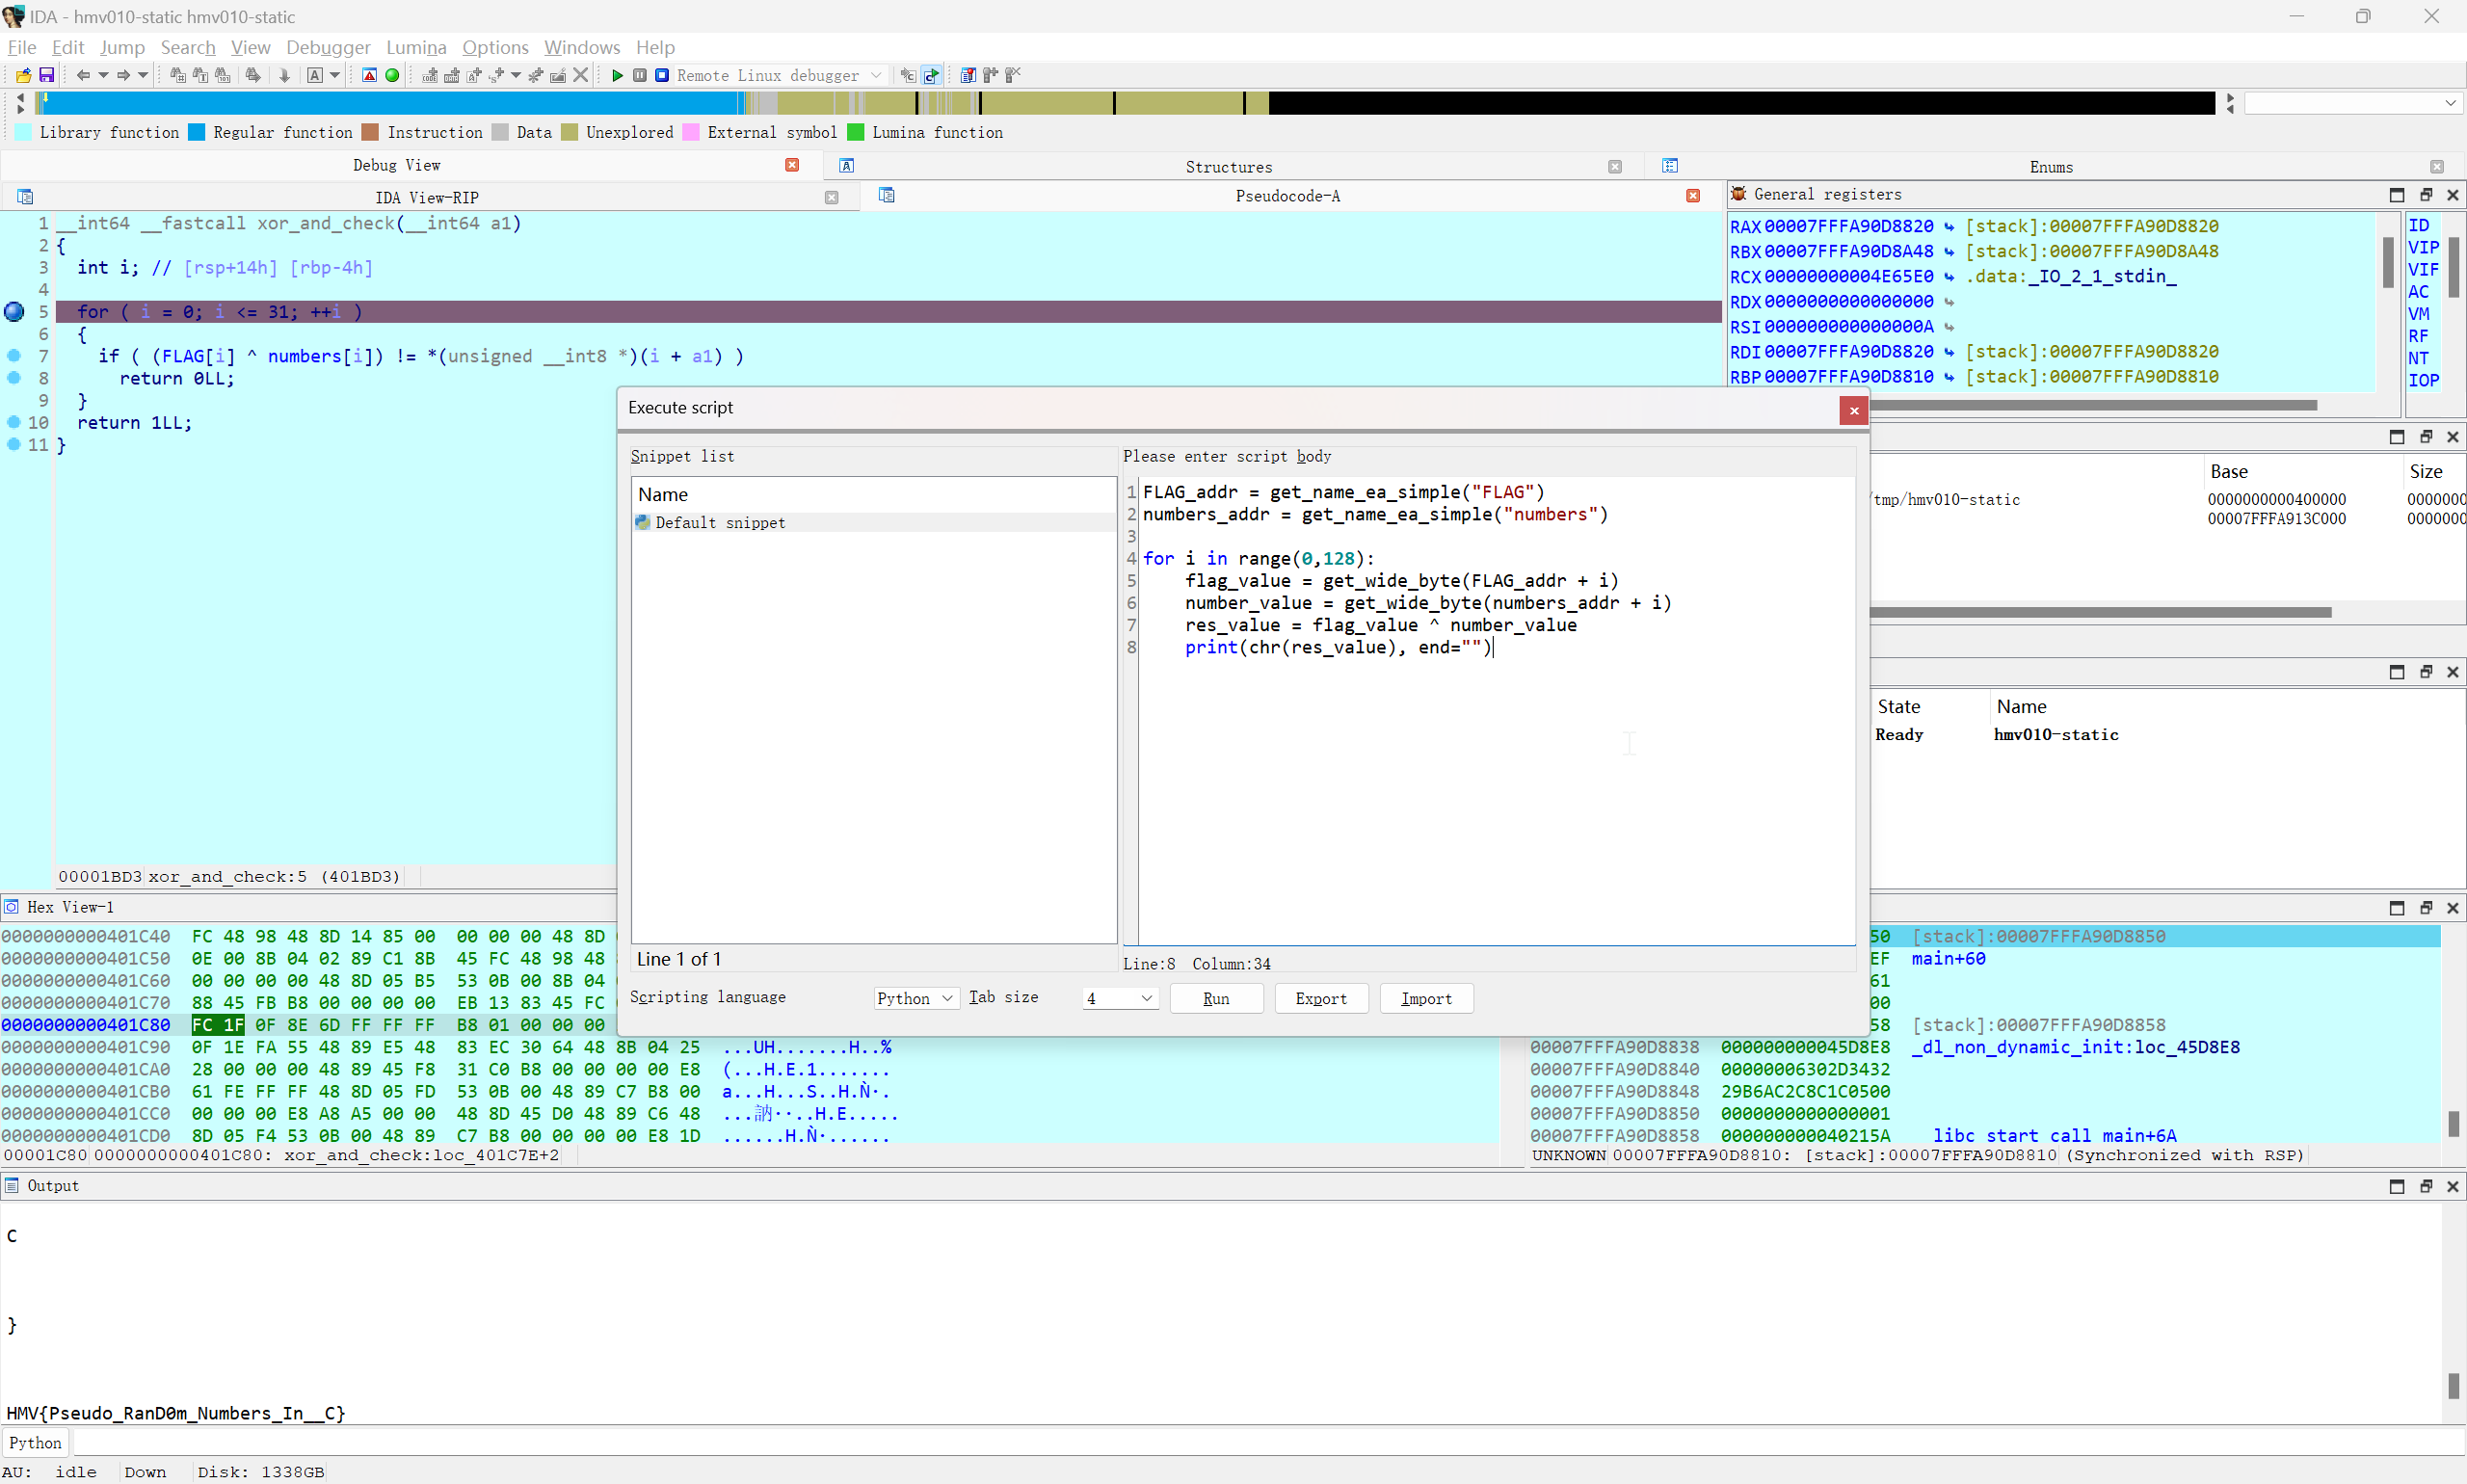
Task: Click the delete watch icon in toolbar
Action: pyautogui.click(x=1012, y=75)
